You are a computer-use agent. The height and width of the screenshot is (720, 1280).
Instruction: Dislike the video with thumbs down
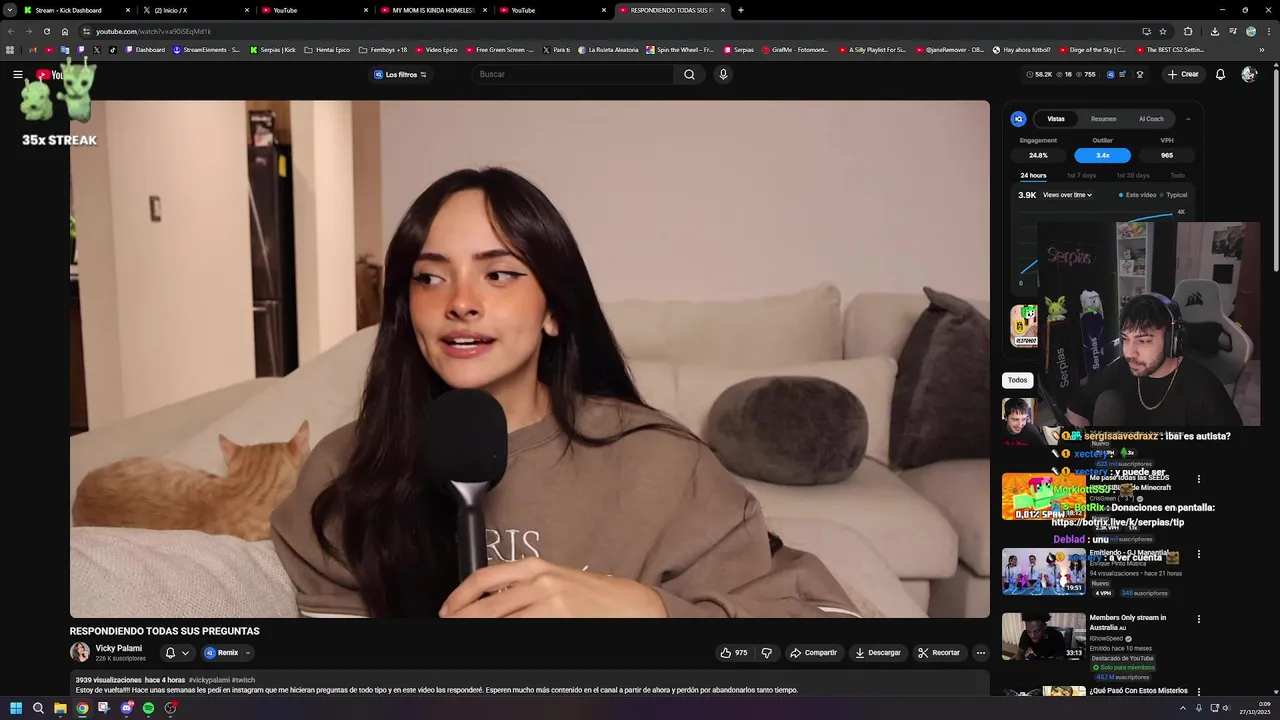(767, 653)
